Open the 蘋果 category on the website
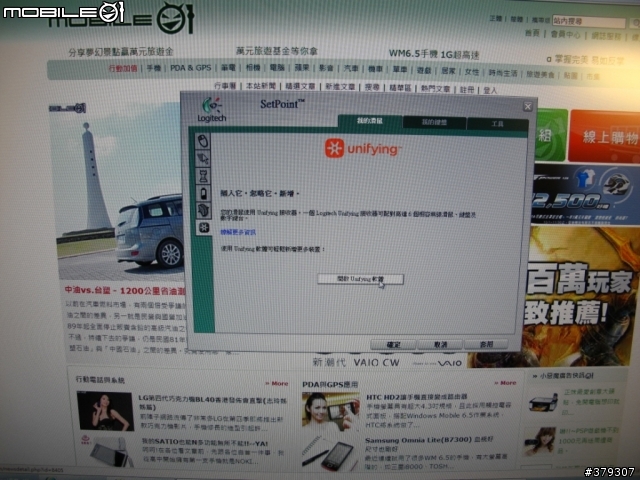Viewport: 640px width, 480px height. click(302, 68)
